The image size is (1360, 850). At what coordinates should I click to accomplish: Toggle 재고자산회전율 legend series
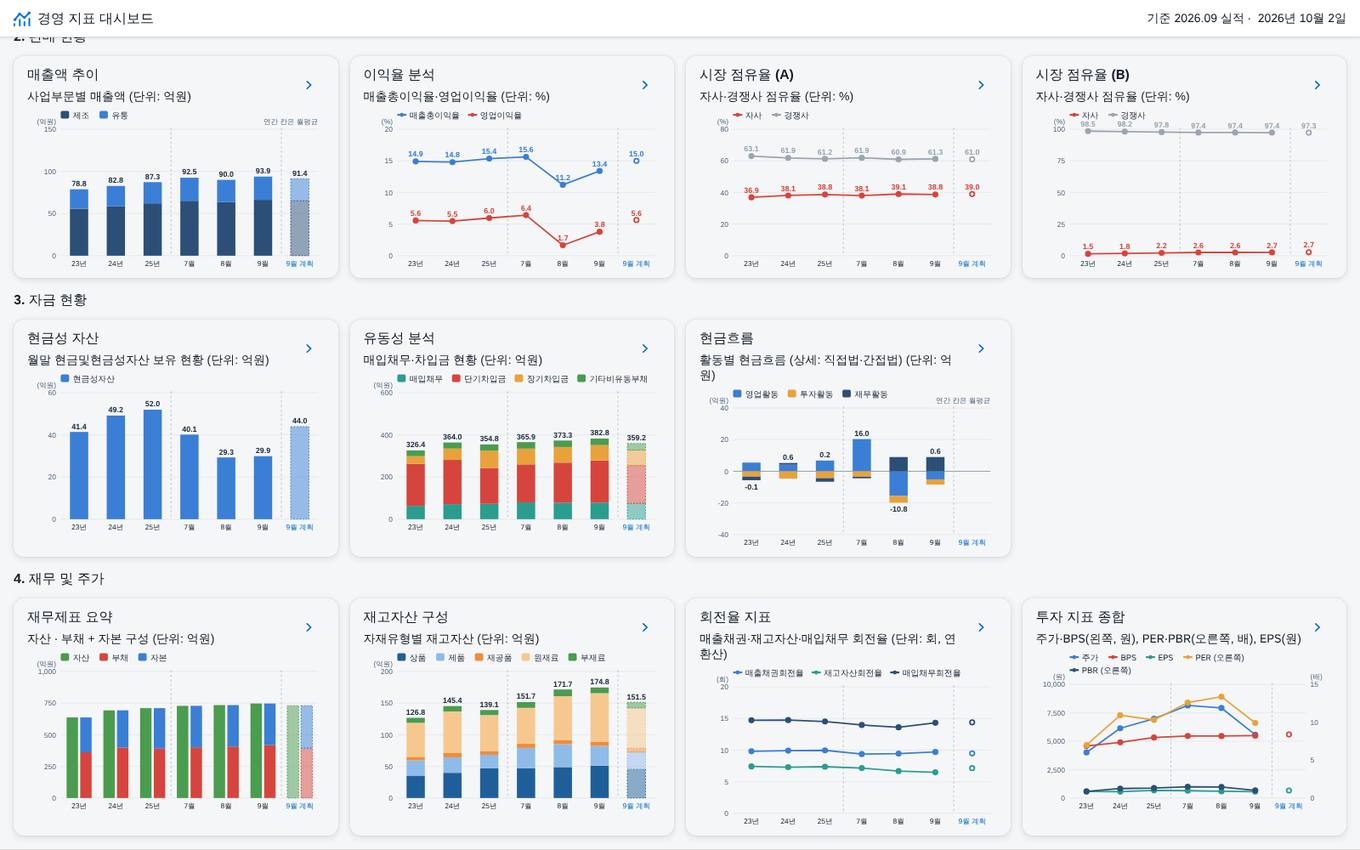pyautogui.click(x=846, y=673)
